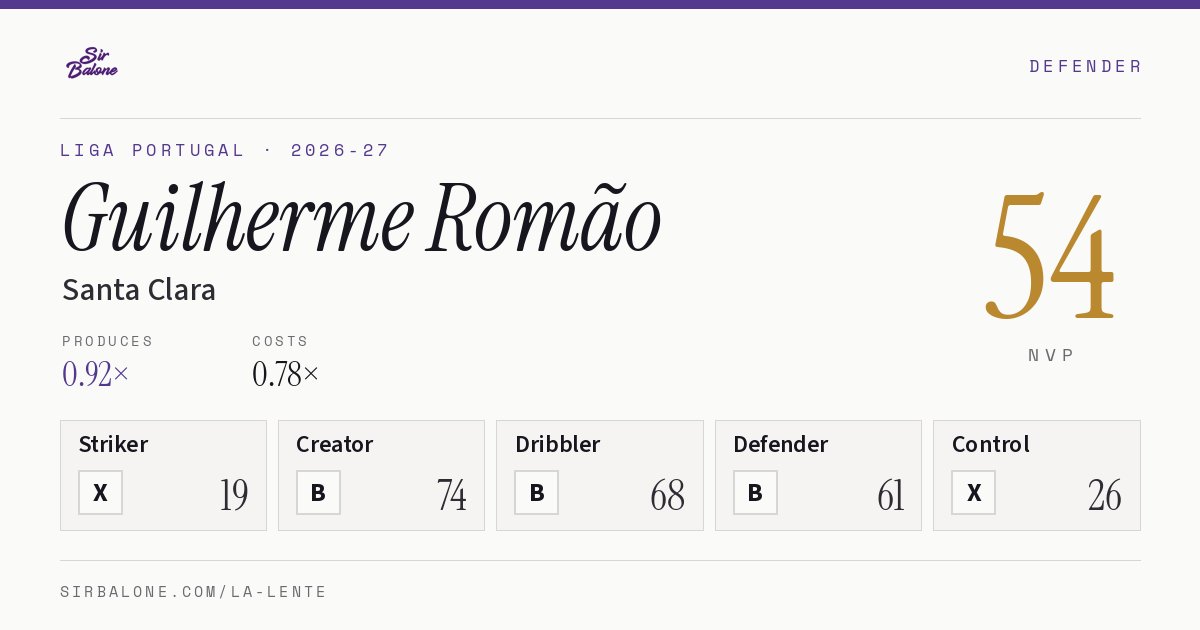
Task: Click the LIGA PORTUGAL · 2026-27 heading
Action: (x=225, y=150)
